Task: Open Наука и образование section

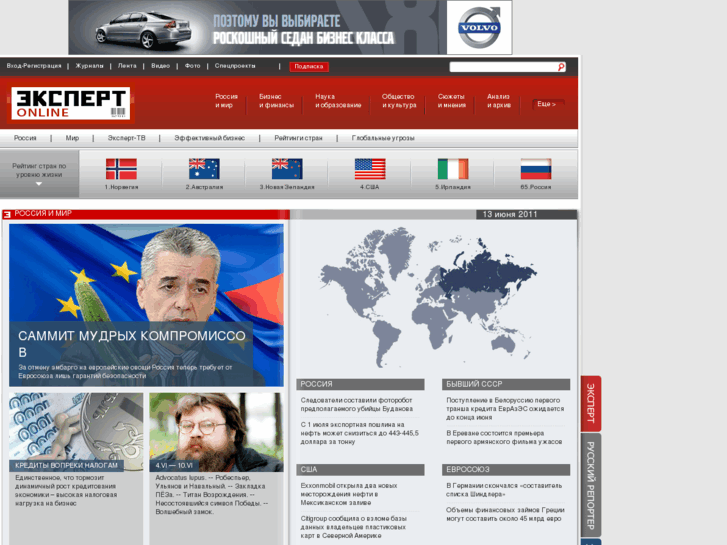Action: pos(338,101)
